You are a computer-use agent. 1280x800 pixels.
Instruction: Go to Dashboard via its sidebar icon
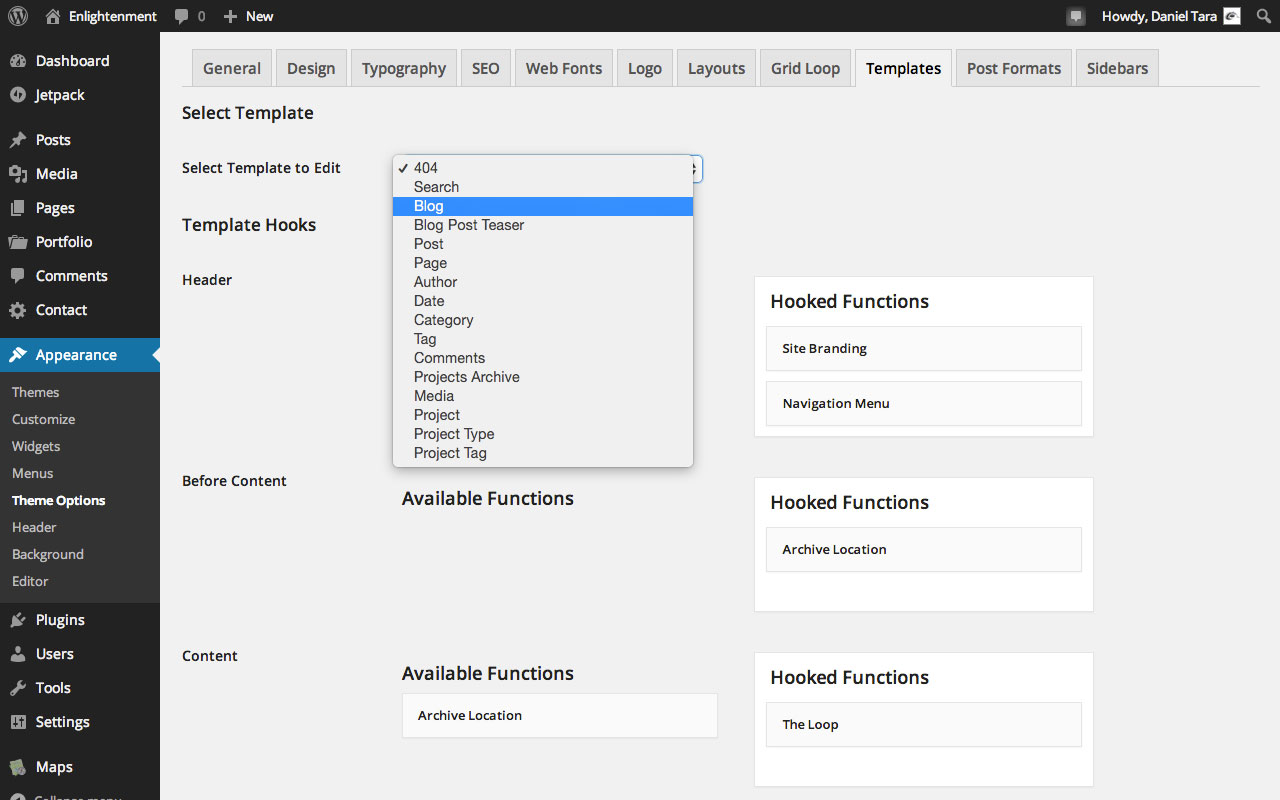tap(18, 61)
